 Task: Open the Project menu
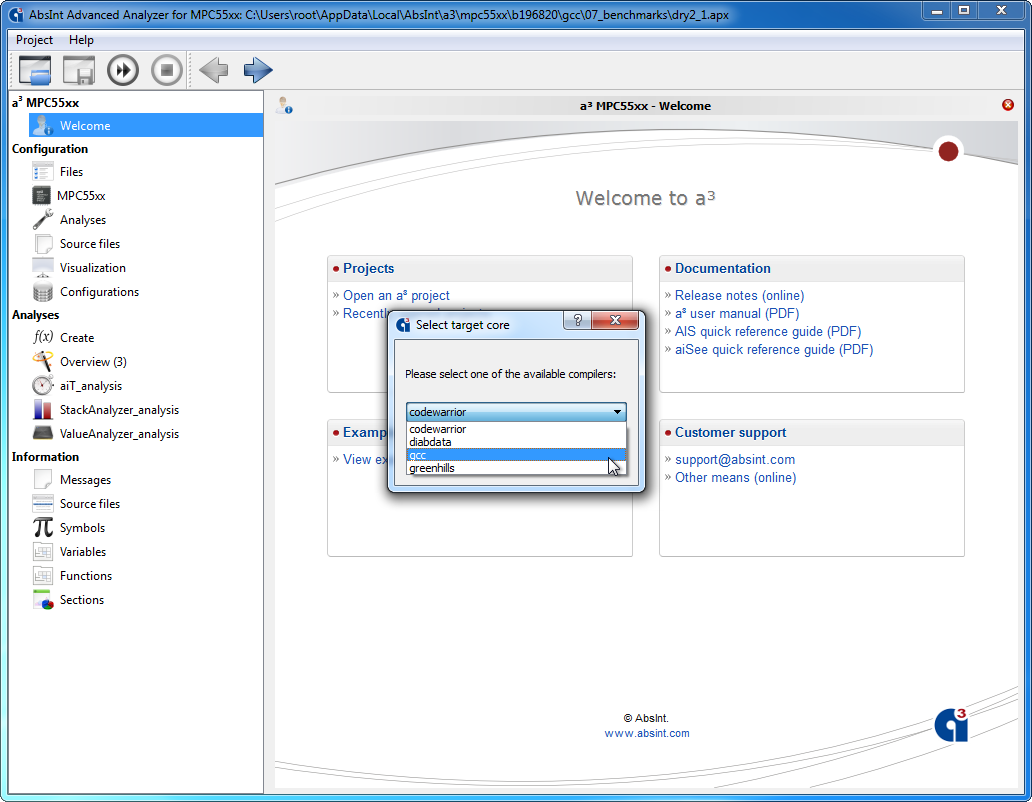[x=34, y=40]
